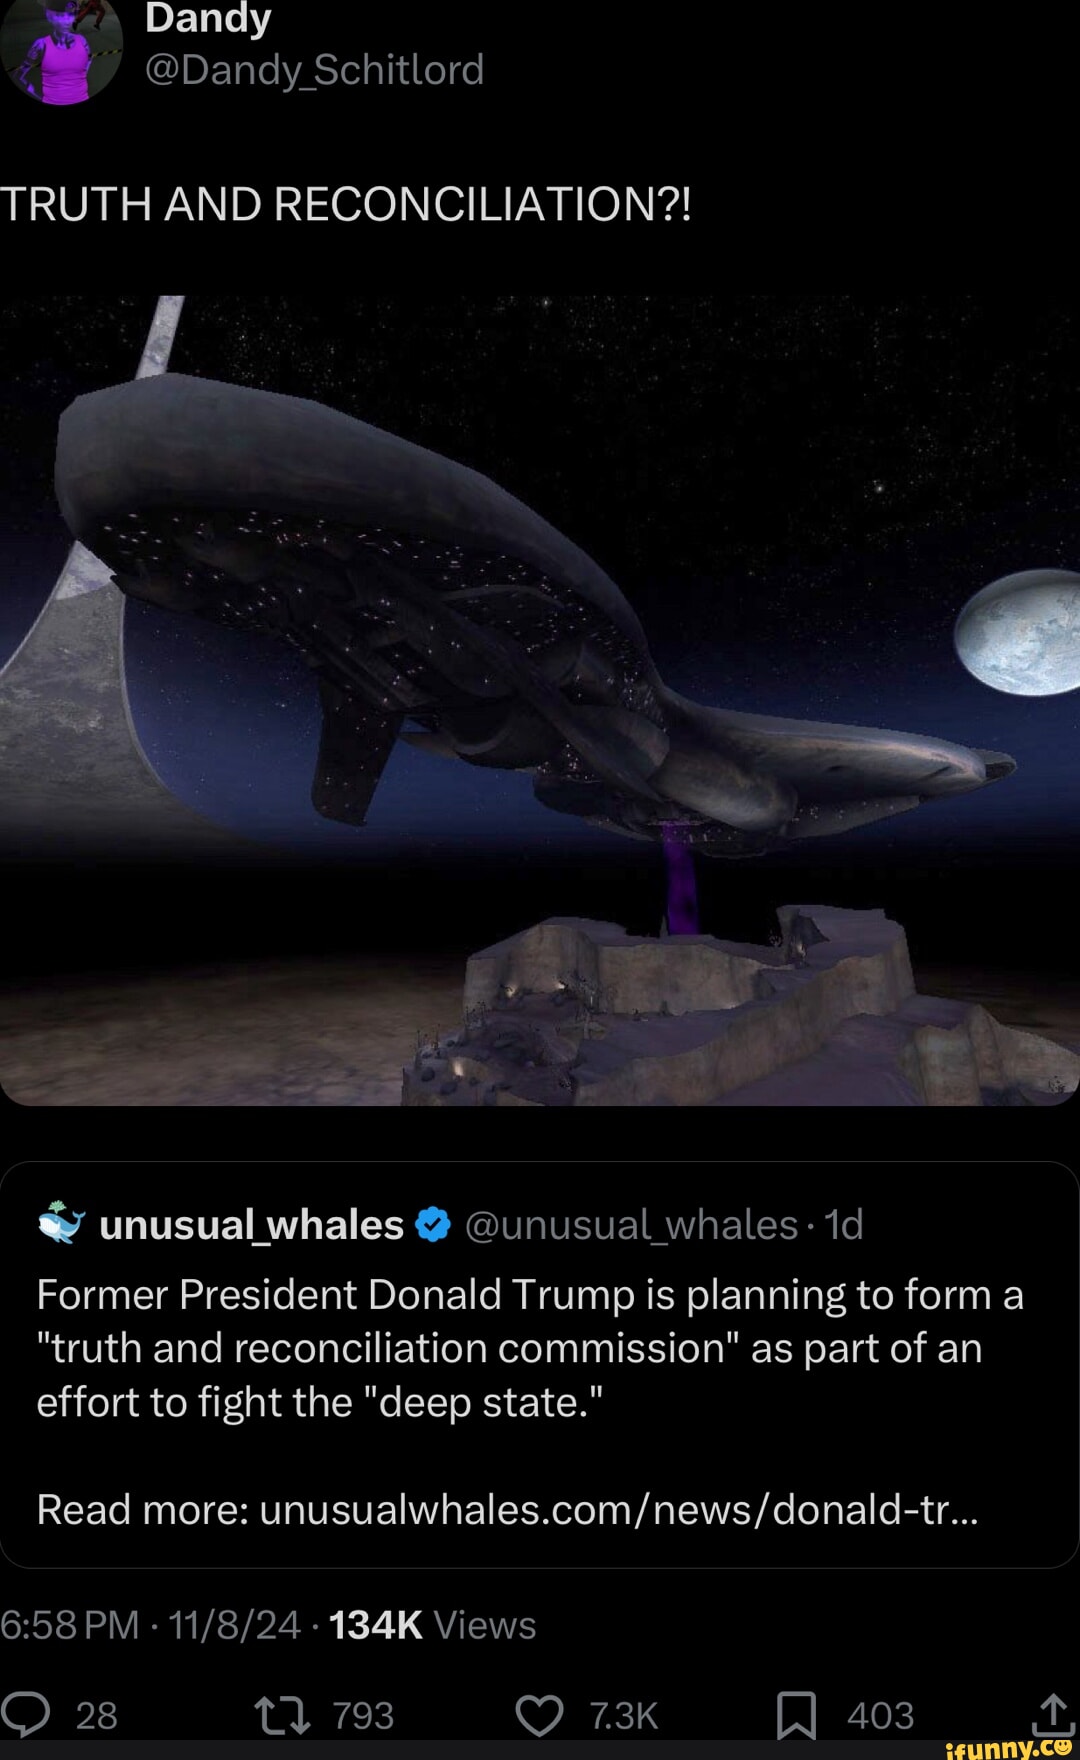Open unusualwhales.com news link
The height and width of the screenshot is (1760, 1080).
619,1509
